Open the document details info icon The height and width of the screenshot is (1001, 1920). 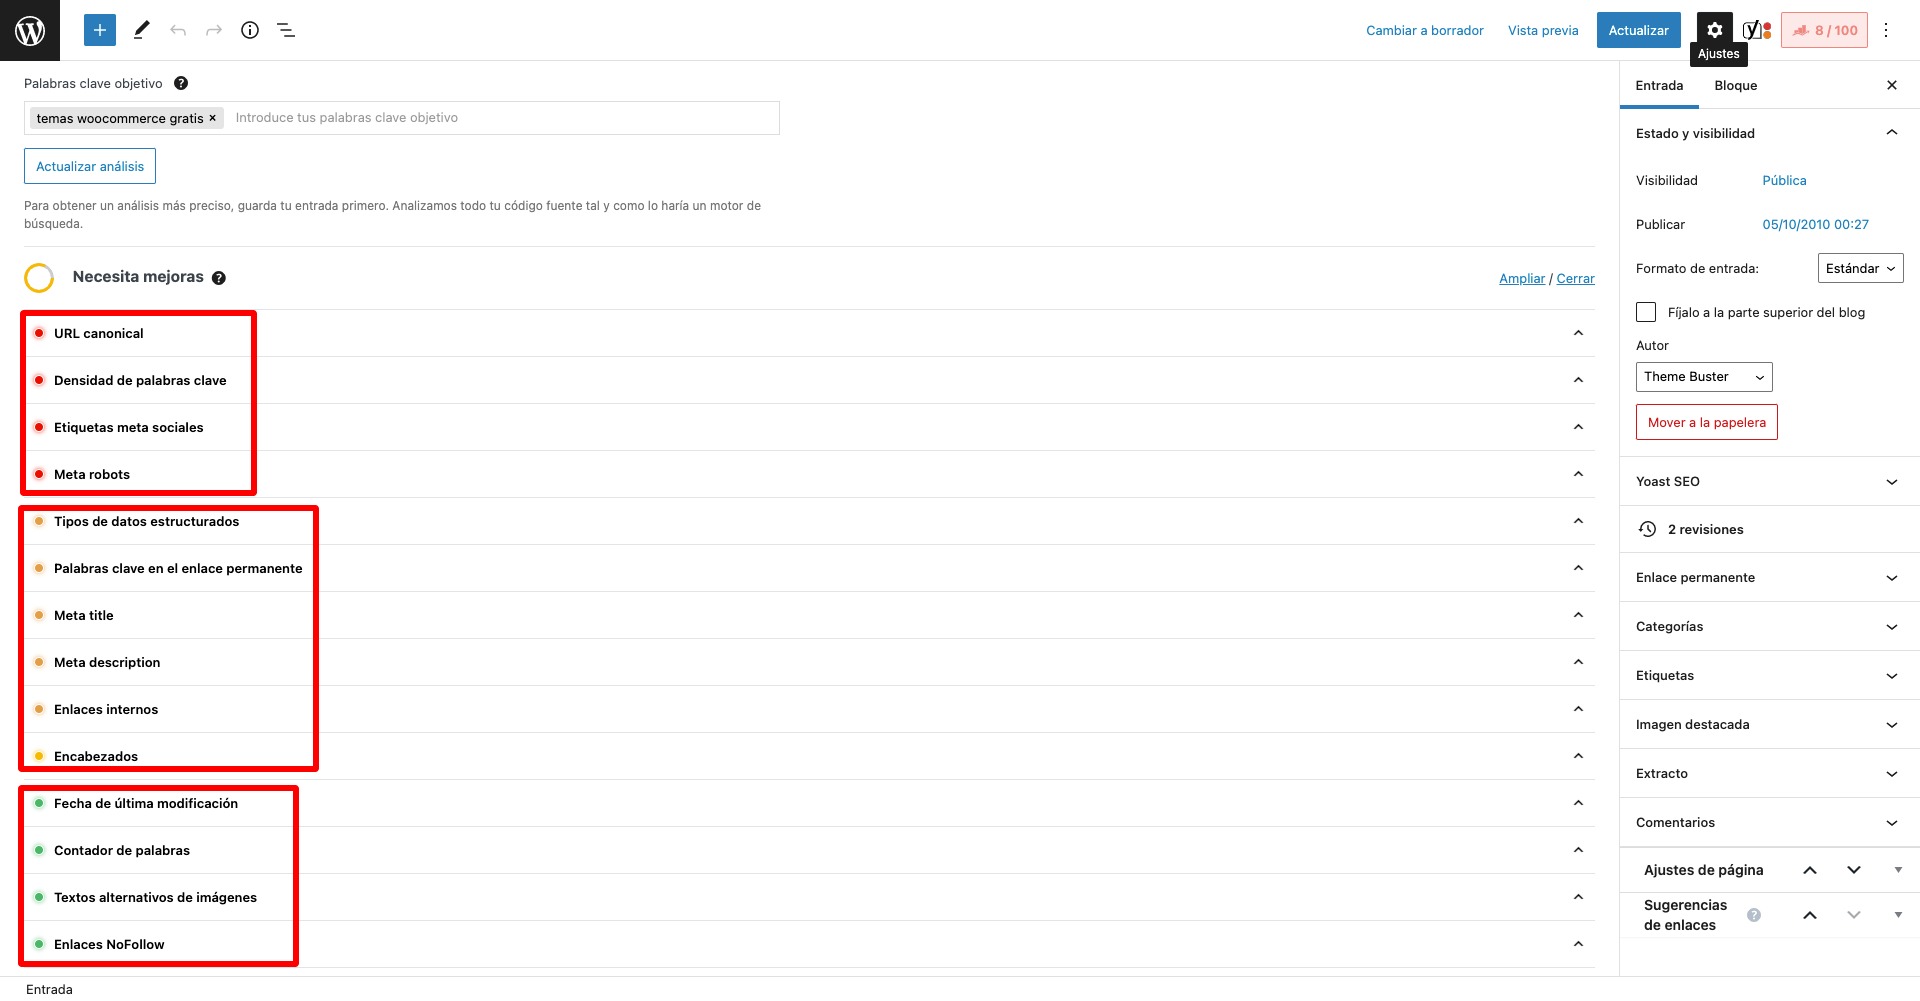tap(250, 30)
